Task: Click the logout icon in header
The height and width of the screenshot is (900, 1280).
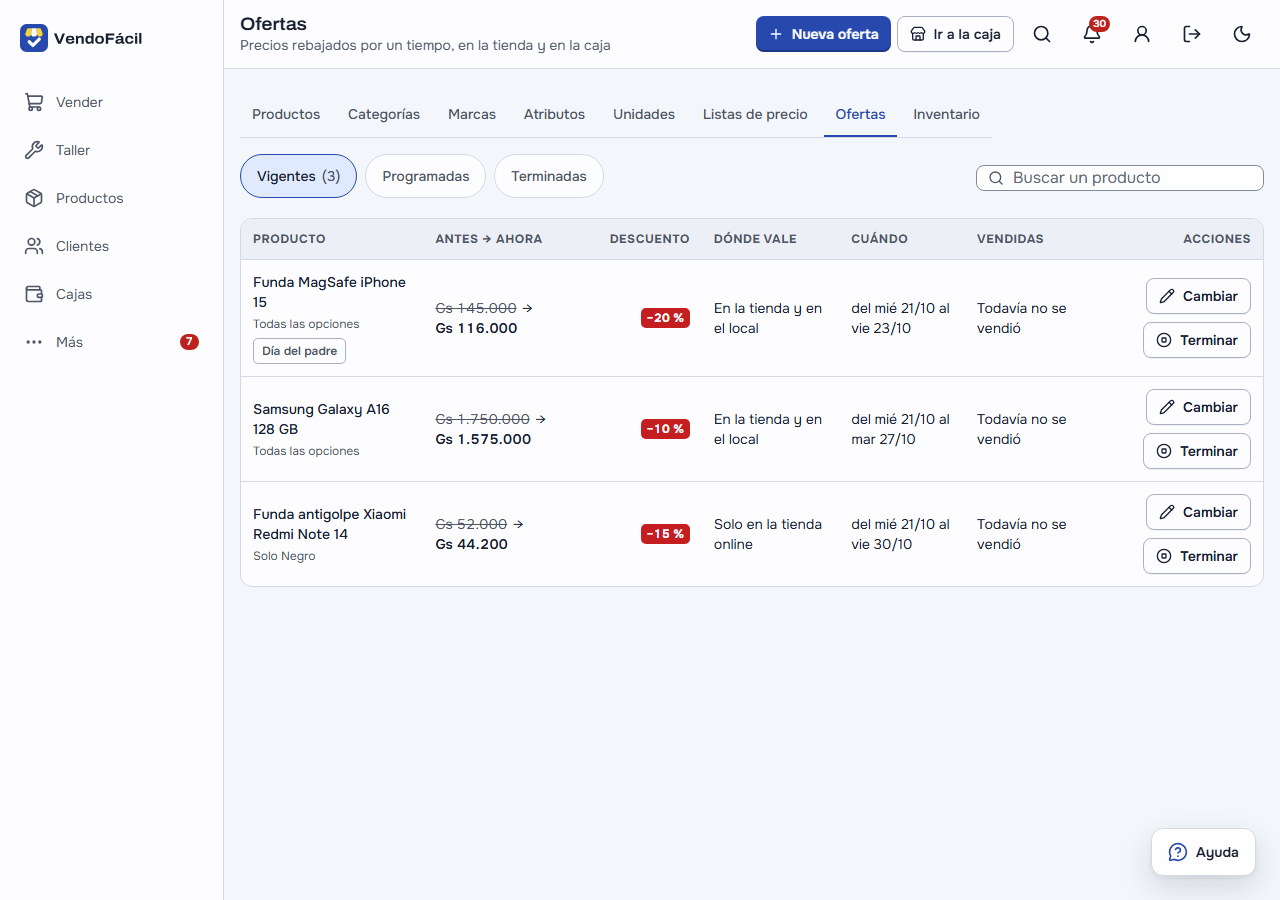Action: point(1192,34)
